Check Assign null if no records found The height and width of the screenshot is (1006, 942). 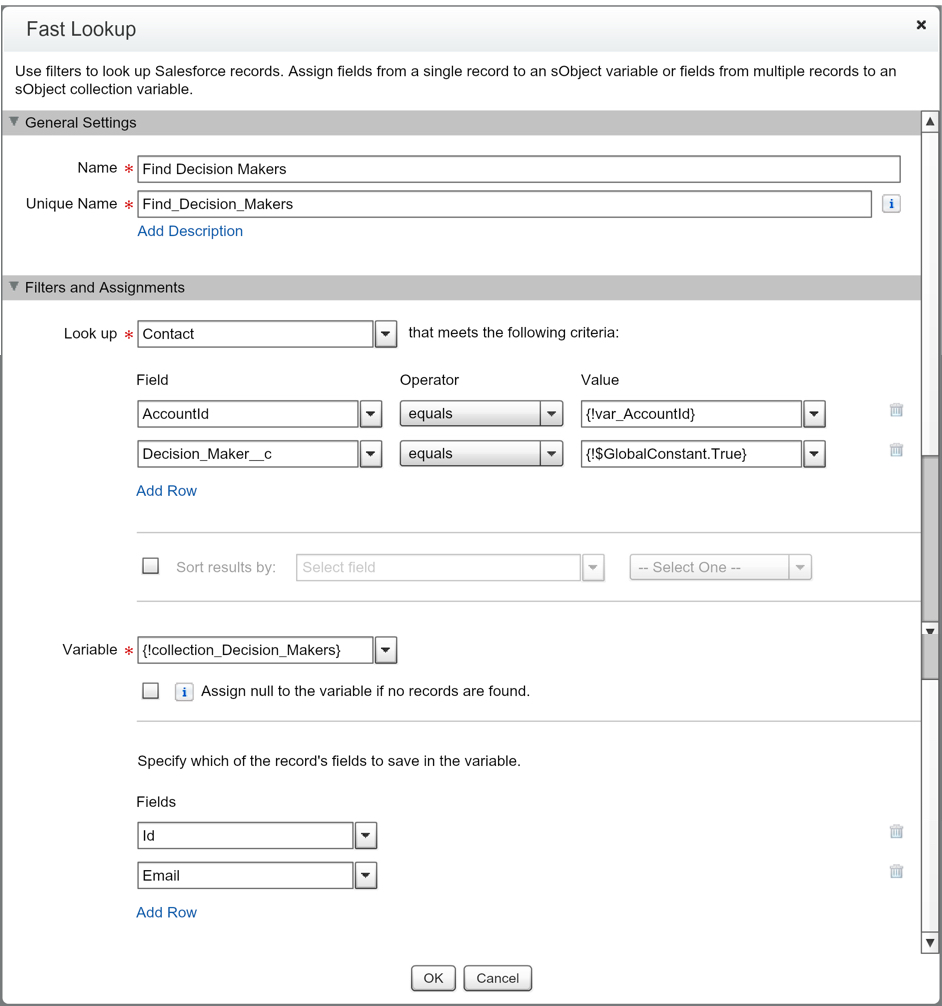[151, 691]
